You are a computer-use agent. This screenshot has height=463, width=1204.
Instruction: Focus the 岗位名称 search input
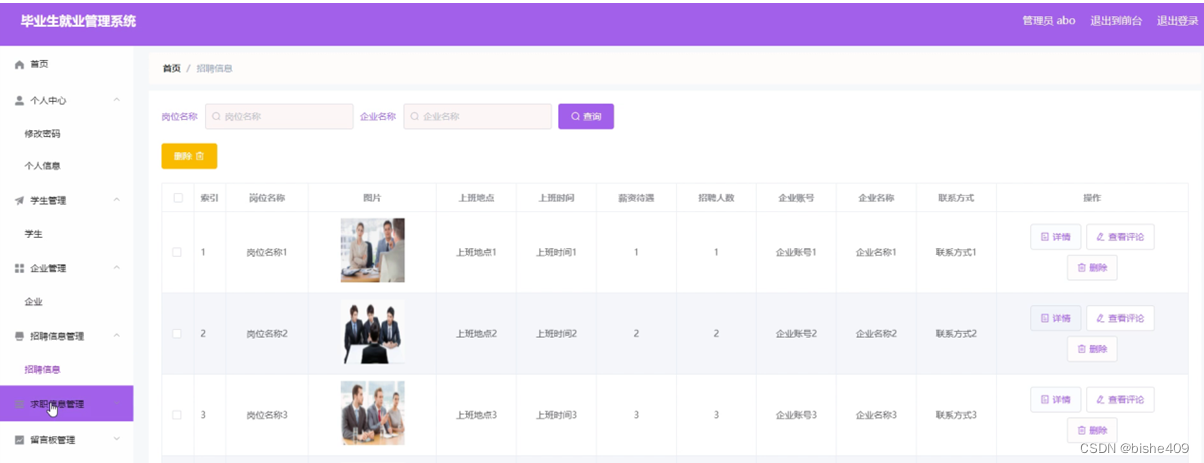pos(279,117)
